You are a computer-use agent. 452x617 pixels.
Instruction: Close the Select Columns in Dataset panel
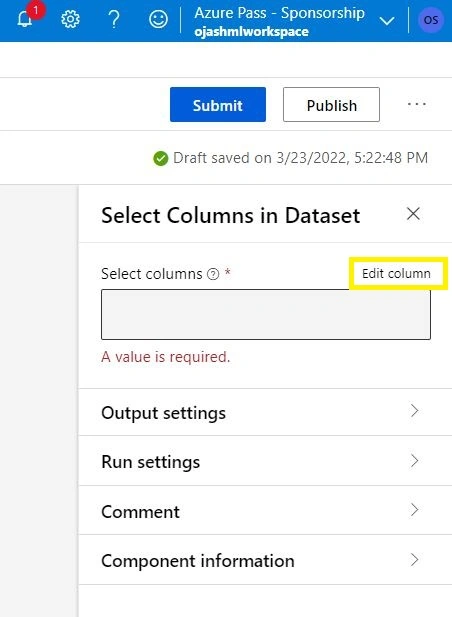coord(413,214)
